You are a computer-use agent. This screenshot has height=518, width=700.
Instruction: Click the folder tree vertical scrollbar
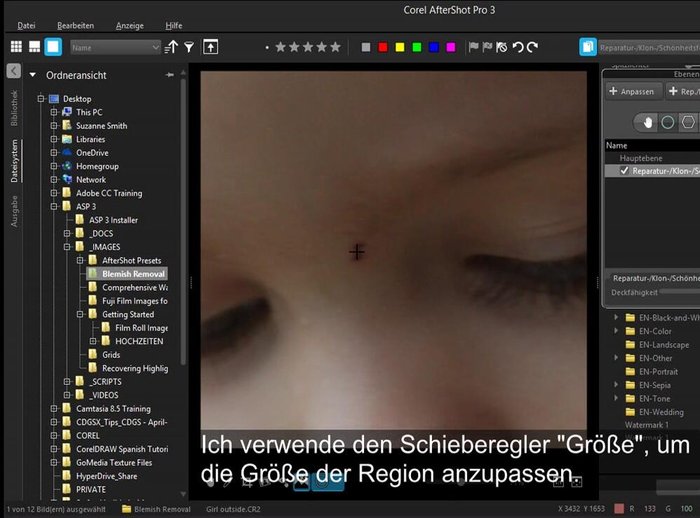[183, 221]
